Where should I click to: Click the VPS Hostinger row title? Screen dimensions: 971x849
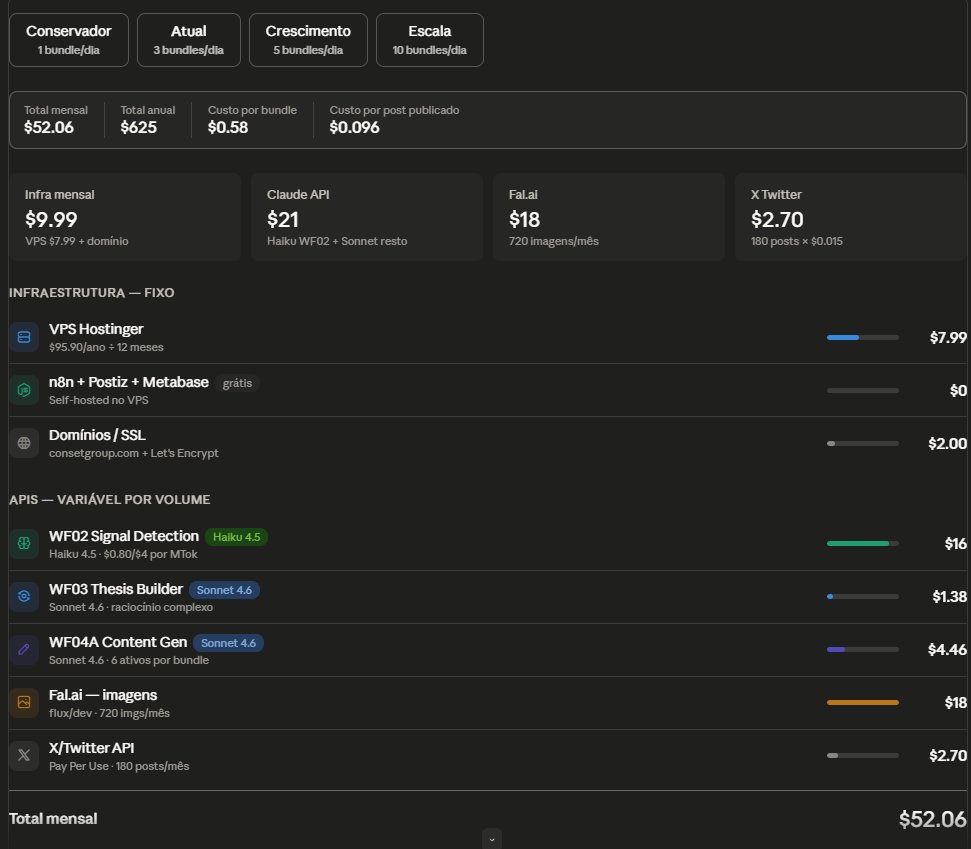[96, 329]
